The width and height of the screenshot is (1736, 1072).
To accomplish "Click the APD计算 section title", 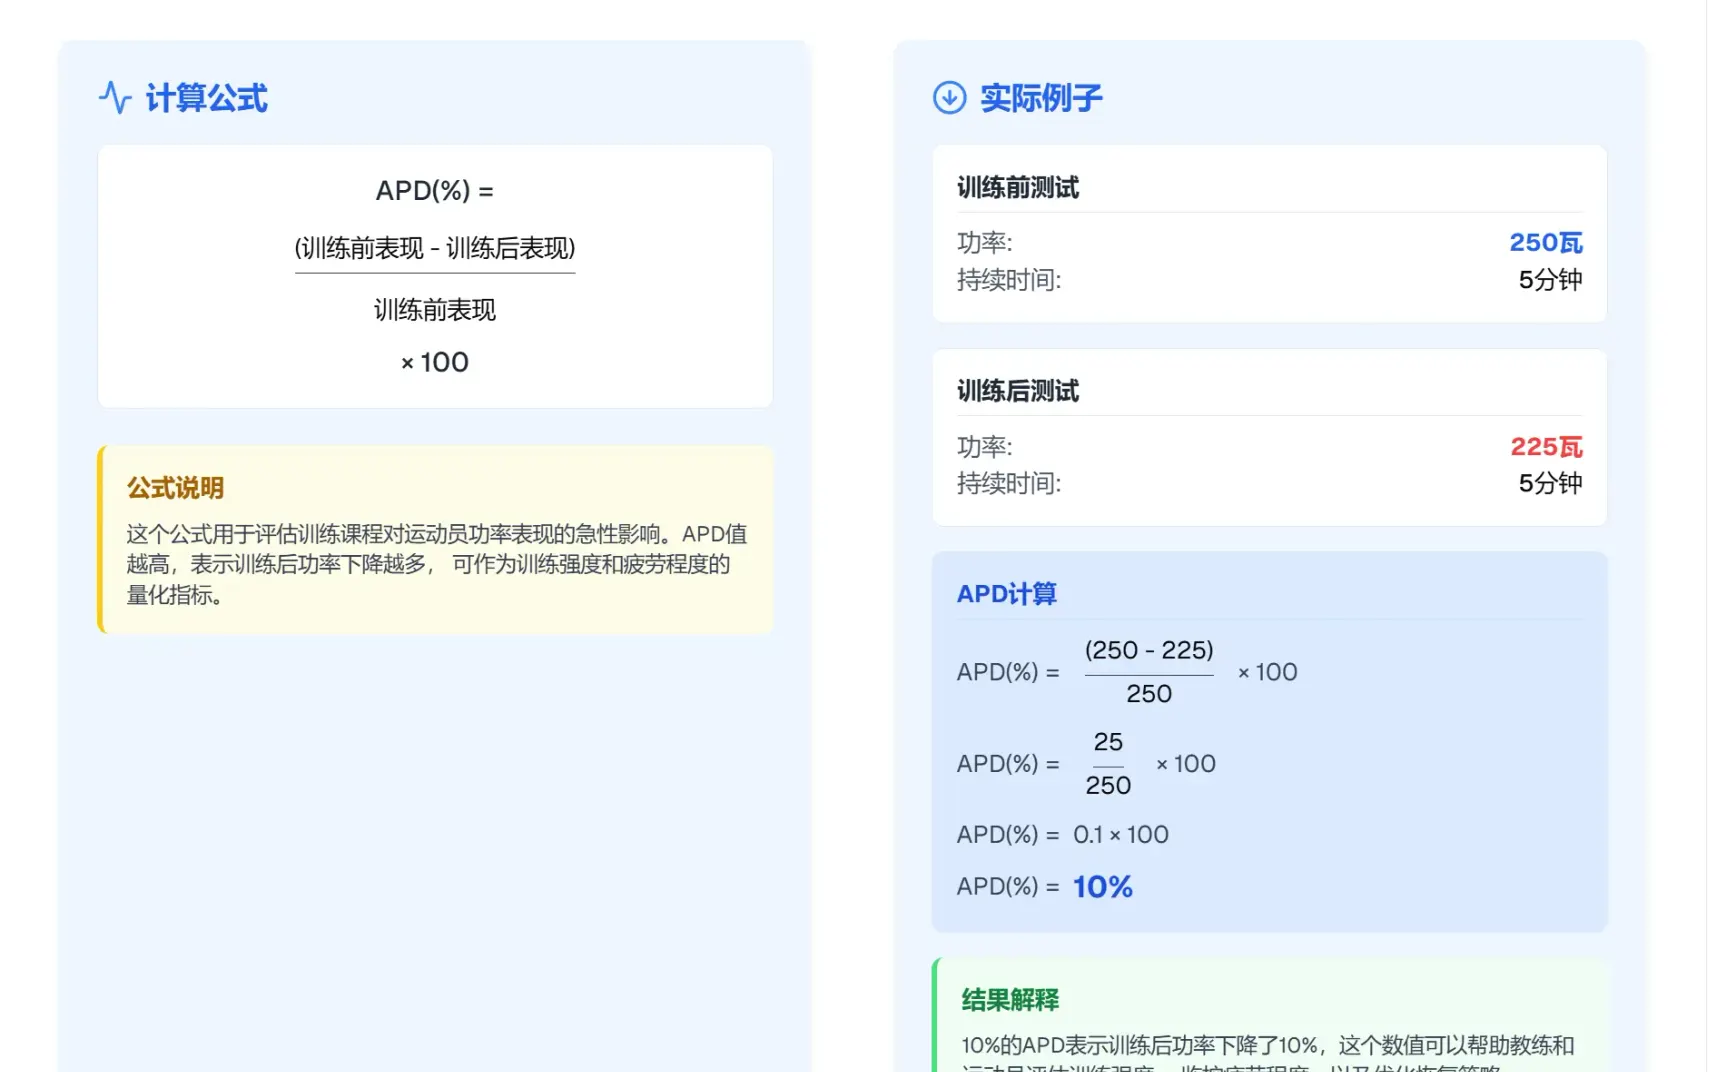I will [x=1007, y=594].
